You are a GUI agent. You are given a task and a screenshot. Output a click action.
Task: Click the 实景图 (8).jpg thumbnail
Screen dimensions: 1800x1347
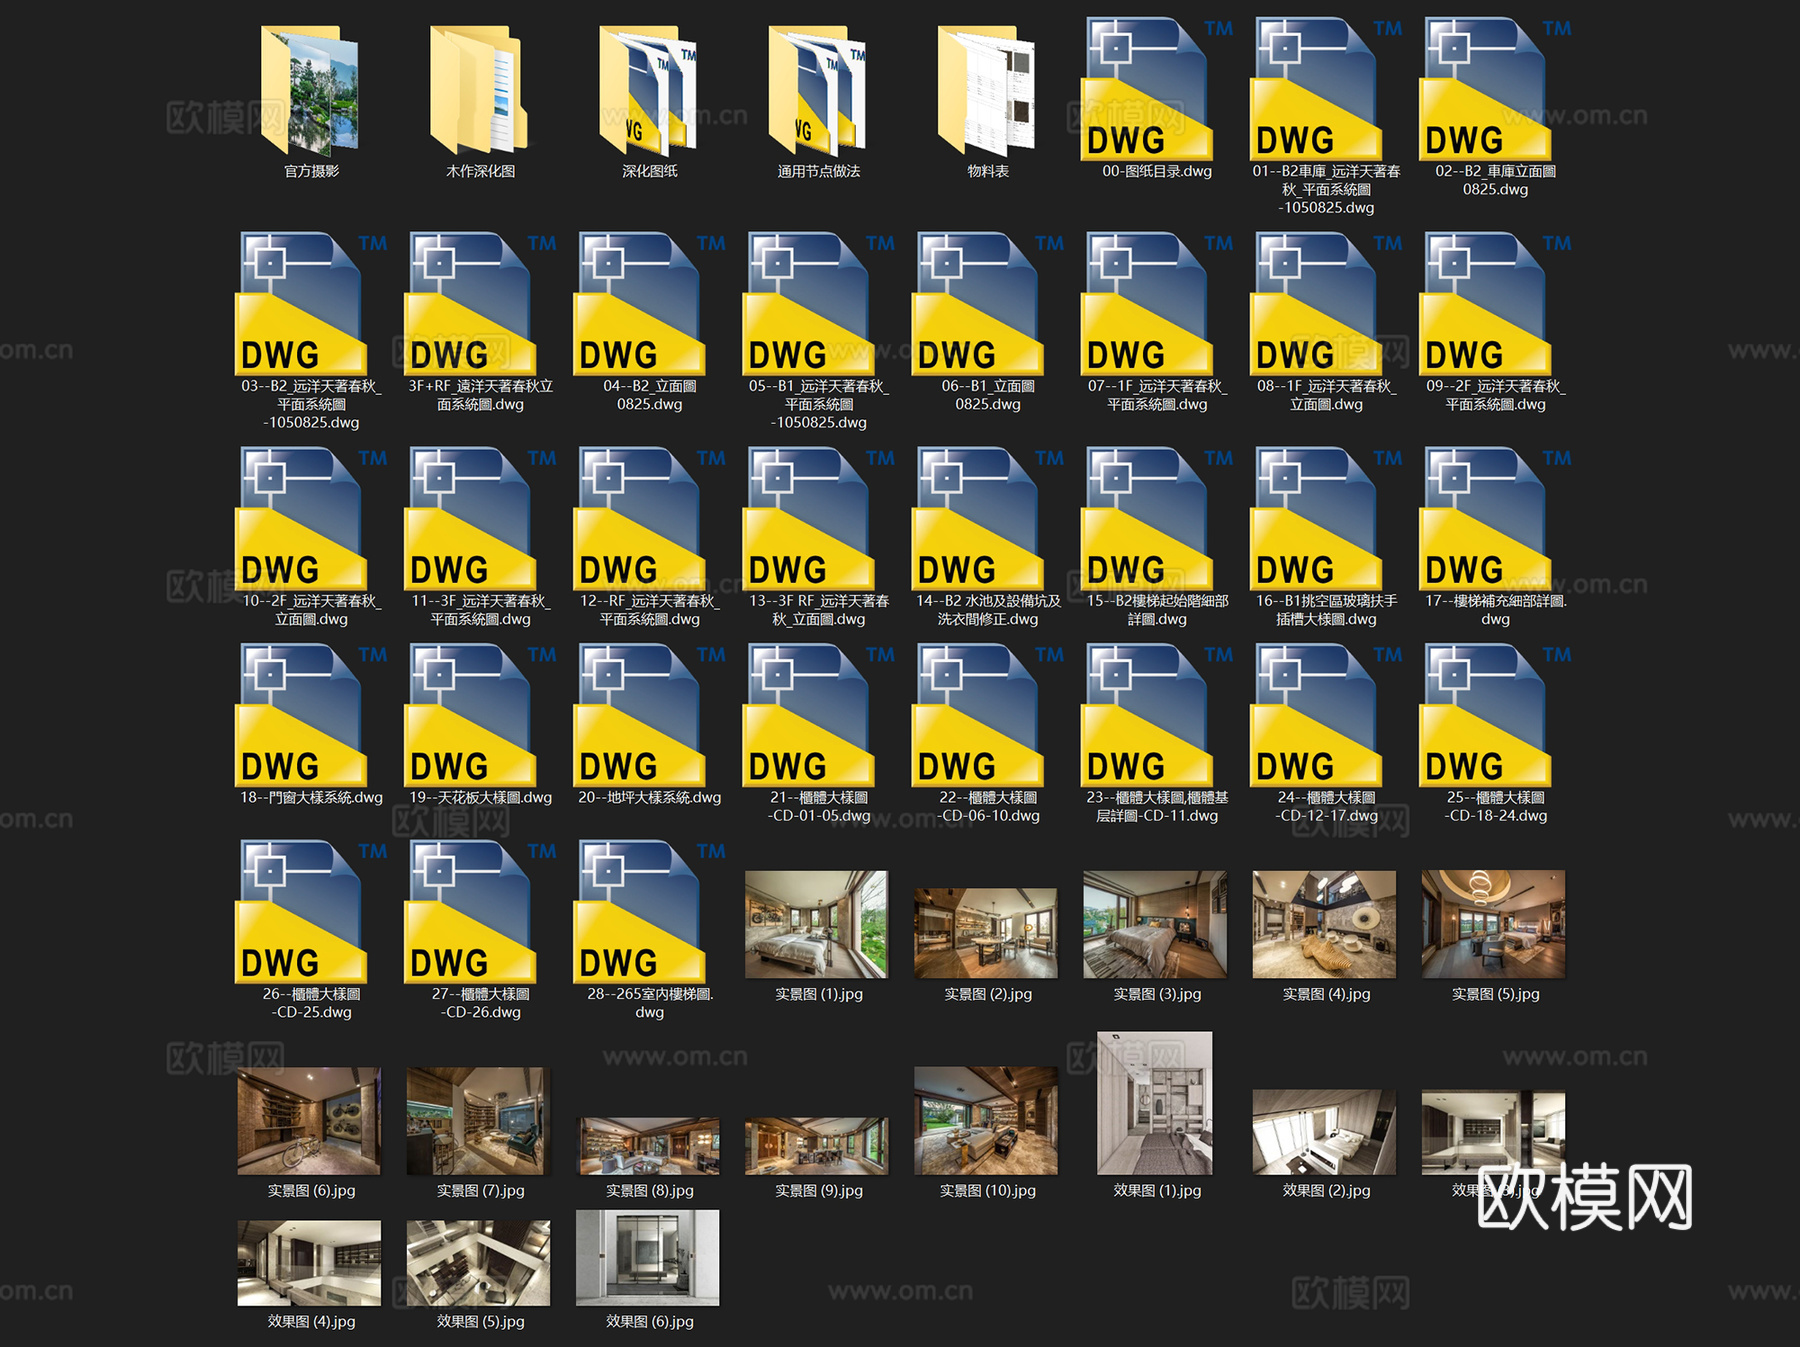coord(647,1146)
